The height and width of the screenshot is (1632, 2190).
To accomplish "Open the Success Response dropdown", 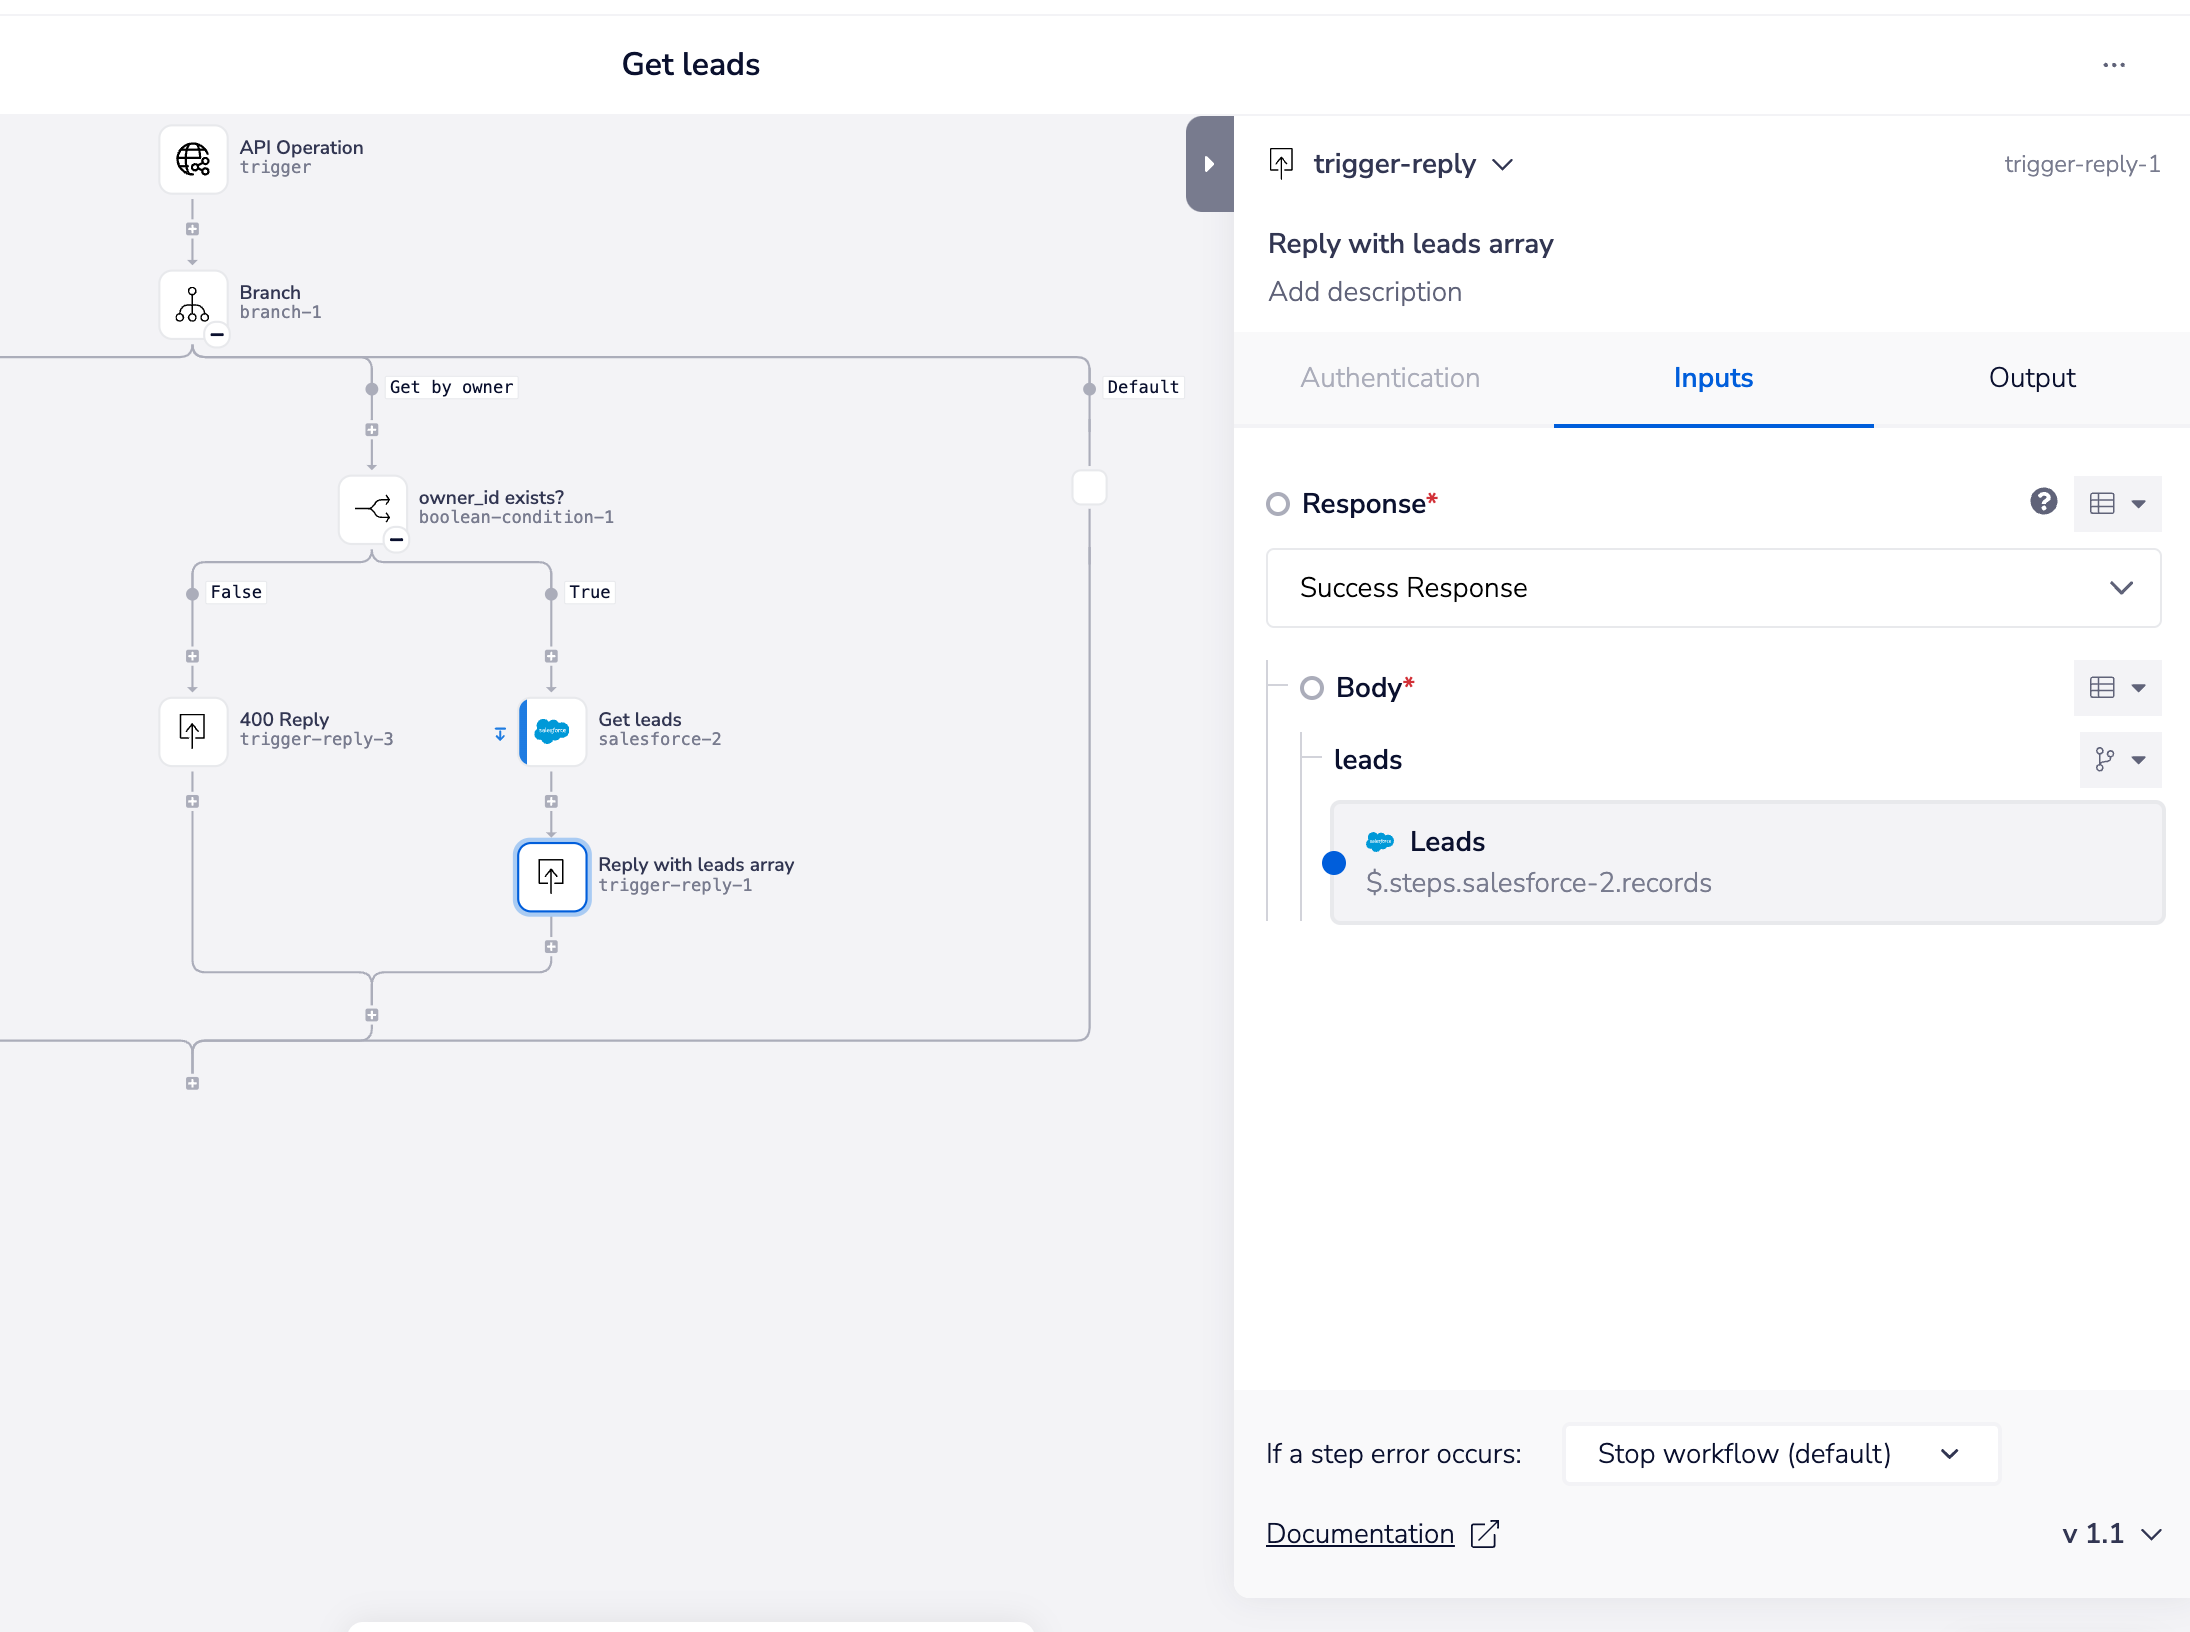I will [1712, 588].
